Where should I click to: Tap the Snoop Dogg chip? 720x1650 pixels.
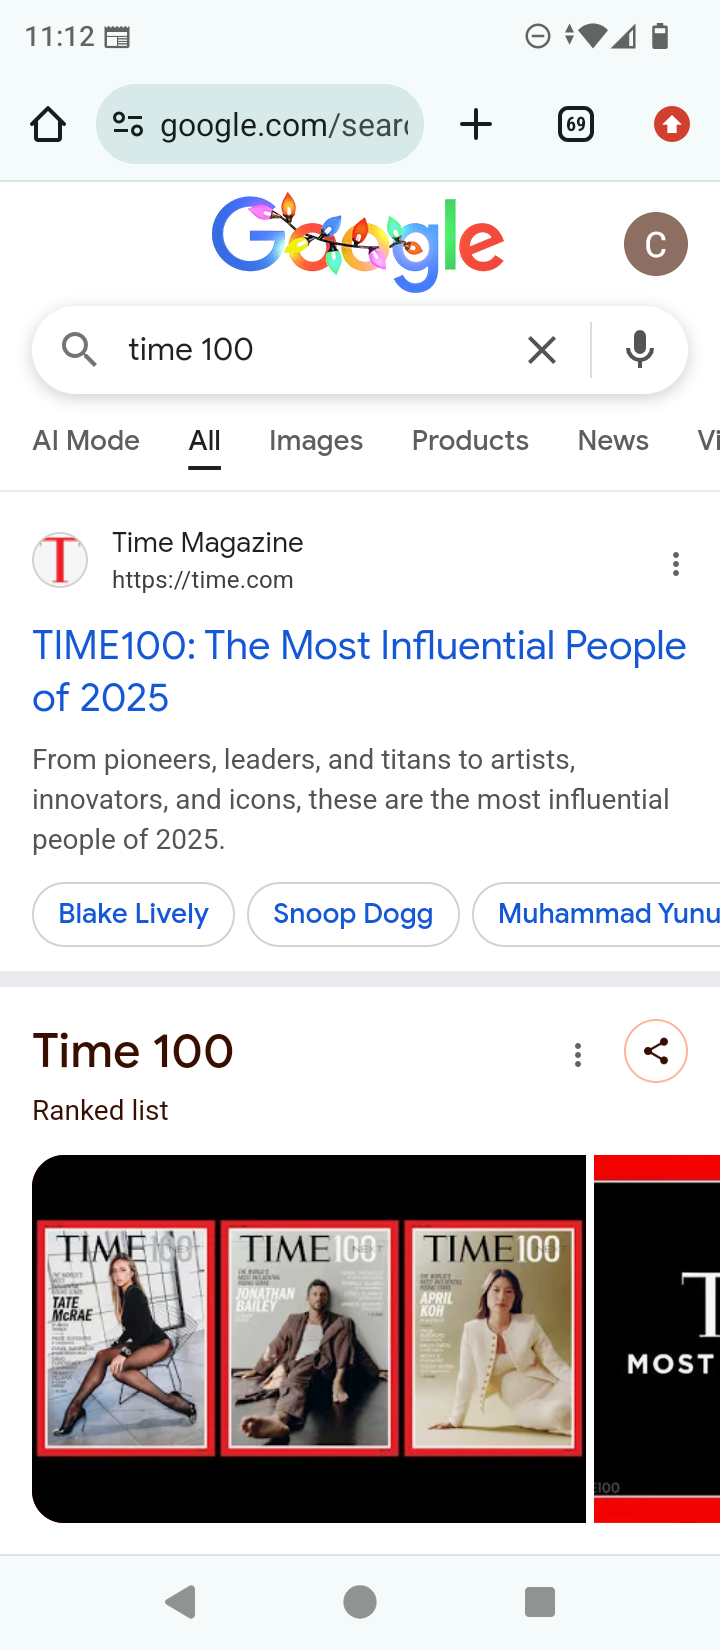(353, 914)
